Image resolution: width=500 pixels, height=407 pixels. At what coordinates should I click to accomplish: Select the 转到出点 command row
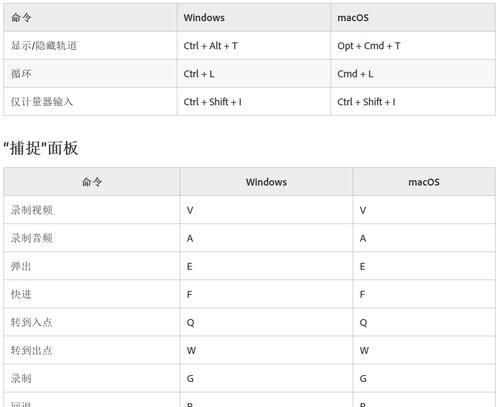(249, 350)
